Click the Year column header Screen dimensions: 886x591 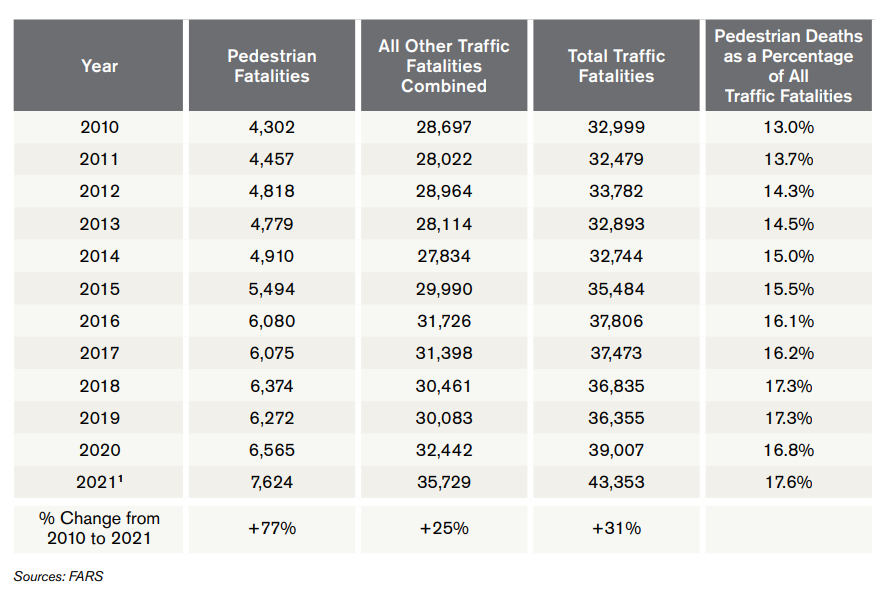(x=99, y=66)
